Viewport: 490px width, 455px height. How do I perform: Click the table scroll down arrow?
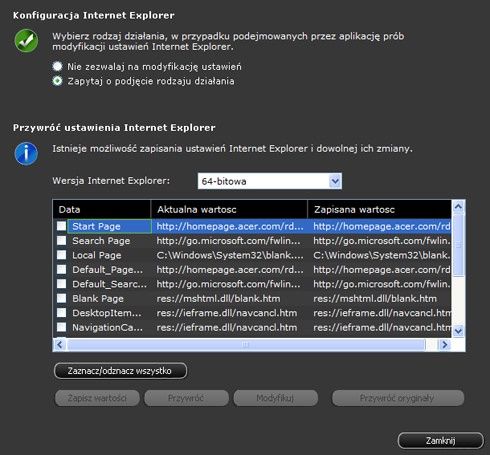click(x=458, y=331)
